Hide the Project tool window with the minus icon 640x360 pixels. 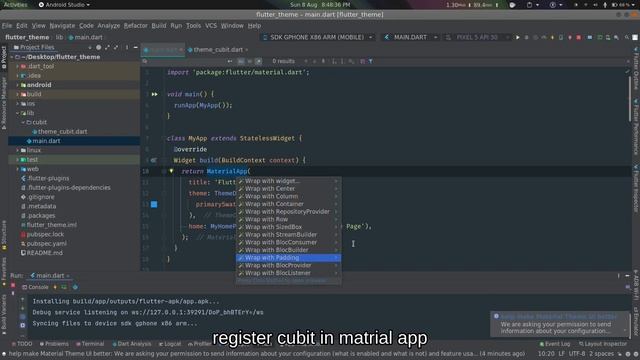(x=136, y=47)
